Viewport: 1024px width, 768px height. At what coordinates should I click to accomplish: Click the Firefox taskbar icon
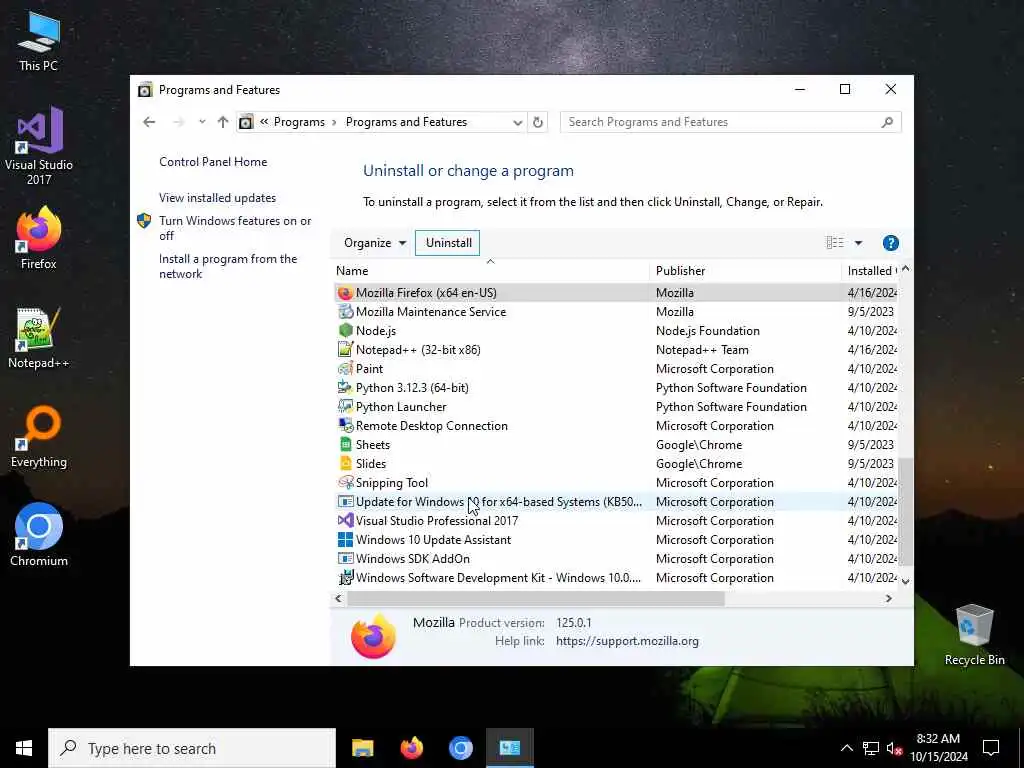pyautogui.click(x=411, y=748)
